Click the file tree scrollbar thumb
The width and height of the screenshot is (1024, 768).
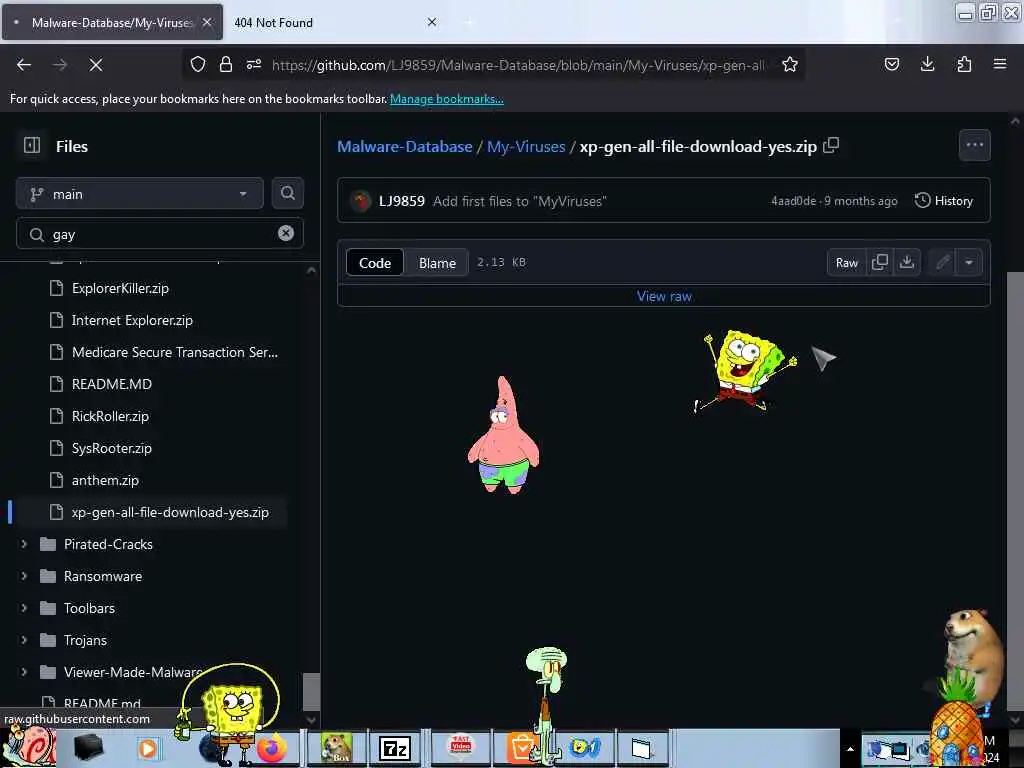point(312,692)
